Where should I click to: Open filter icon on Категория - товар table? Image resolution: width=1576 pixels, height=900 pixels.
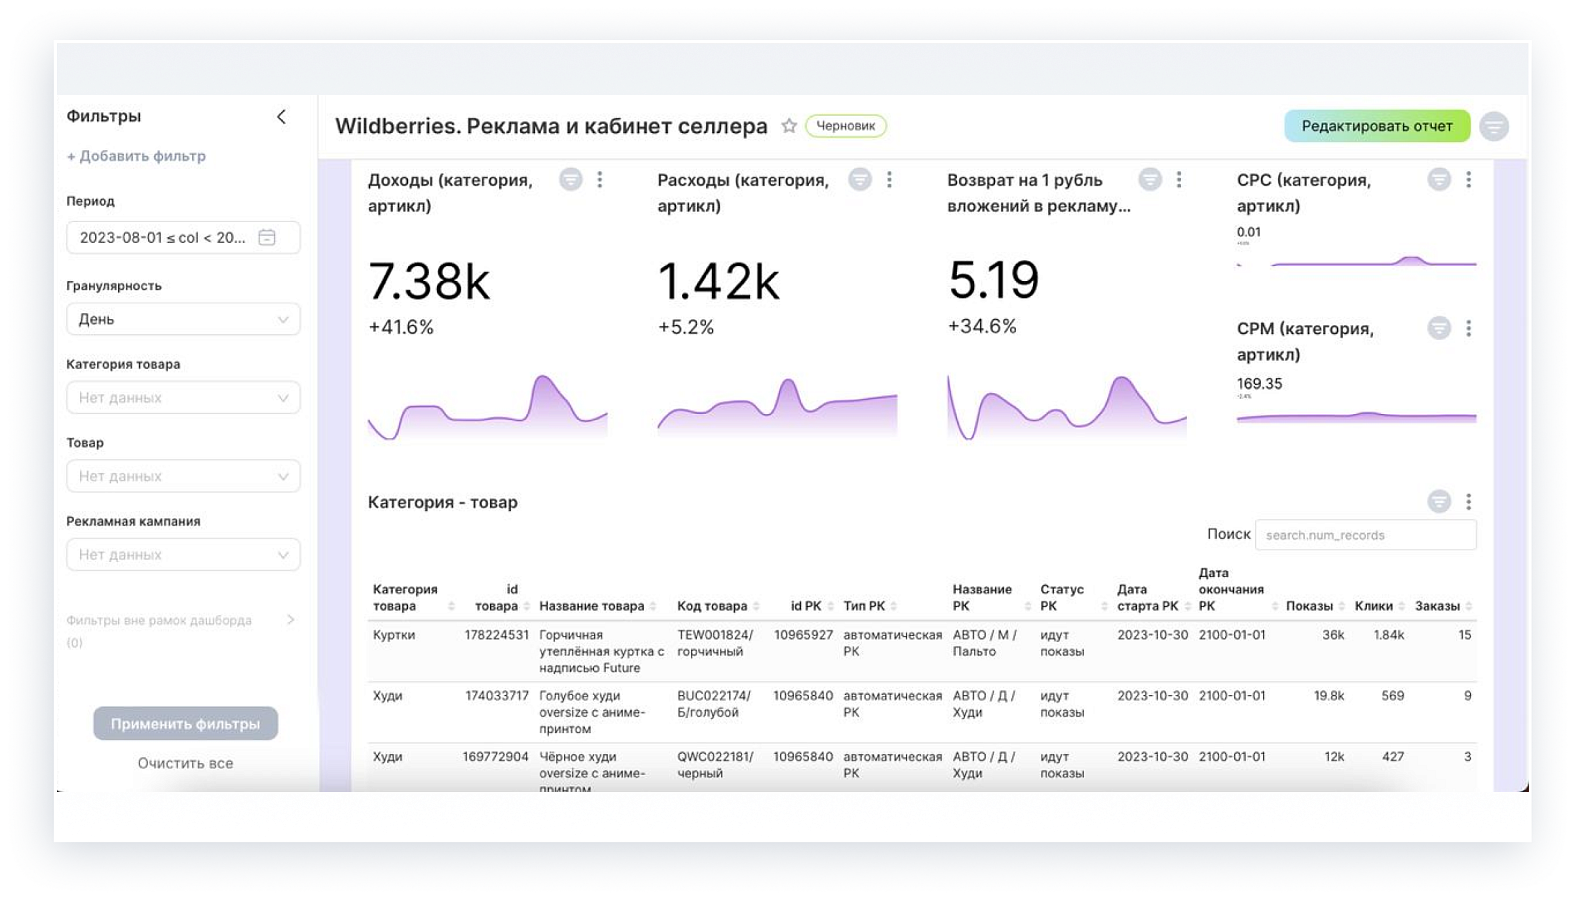pyautogui.click(x=1439, y=502)
